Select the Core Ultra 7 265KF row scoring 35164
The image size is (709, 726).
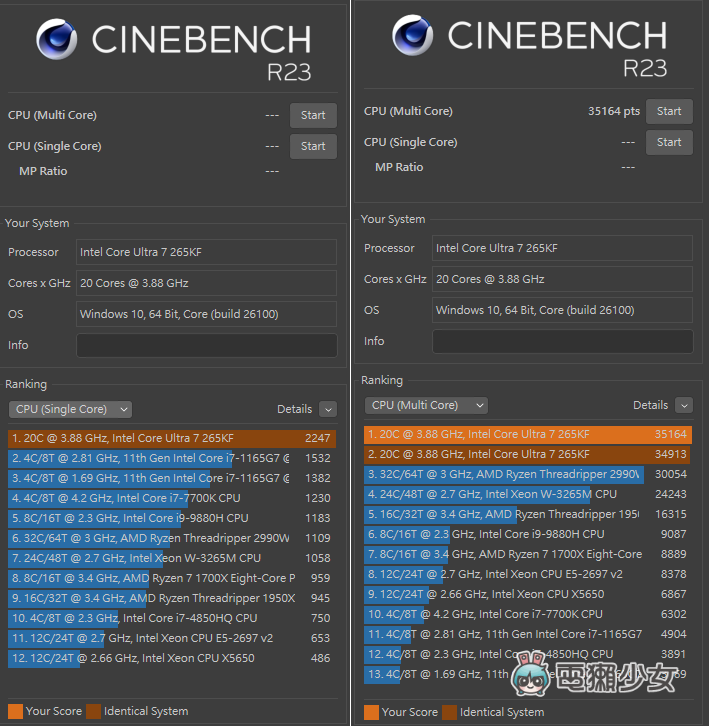[x=528, y=434]
